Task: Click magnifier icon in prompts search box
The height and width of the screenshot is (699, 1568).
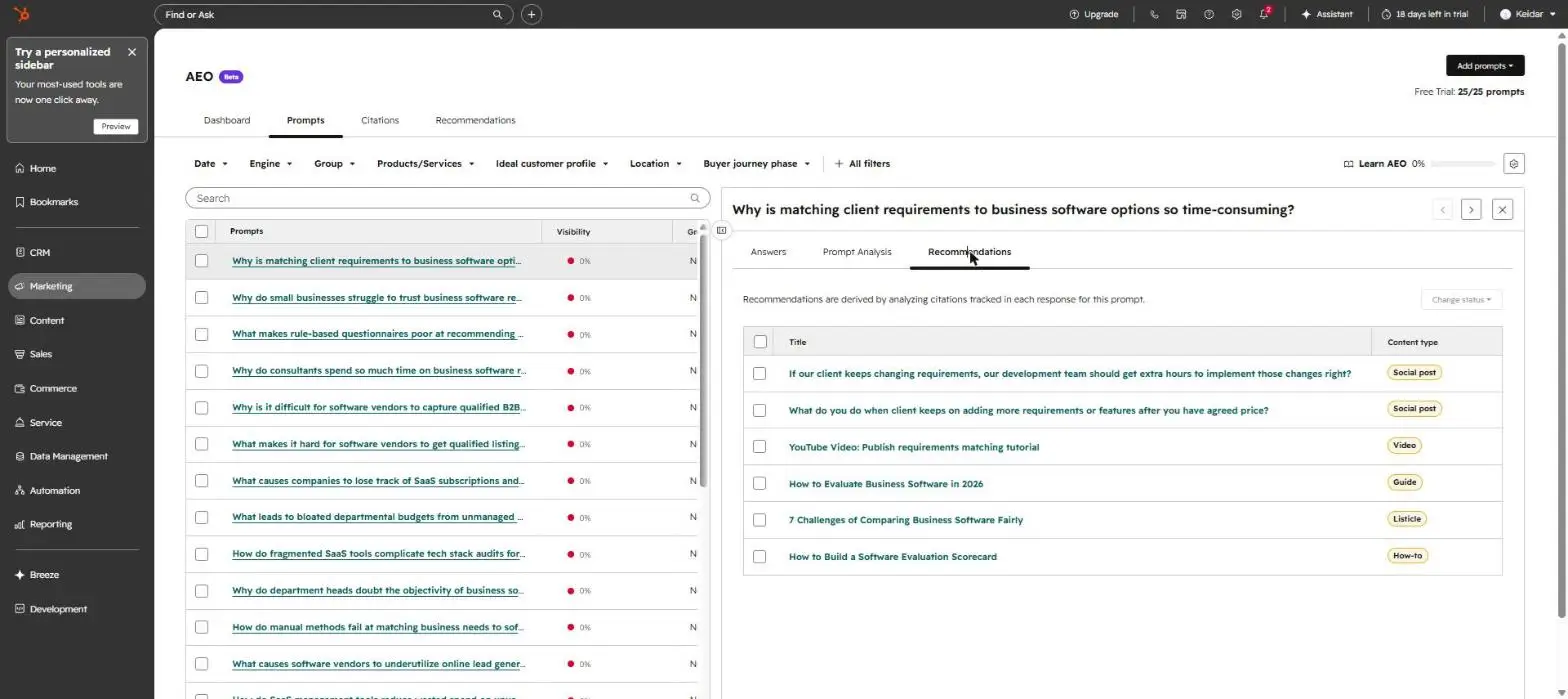Action: [695, 198]
